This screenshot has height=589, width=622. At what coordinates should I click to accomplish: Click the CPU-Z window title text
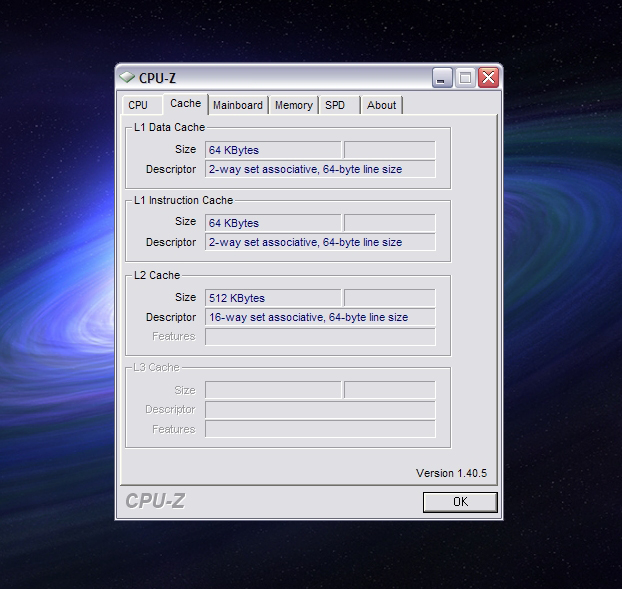coord(157,78)
